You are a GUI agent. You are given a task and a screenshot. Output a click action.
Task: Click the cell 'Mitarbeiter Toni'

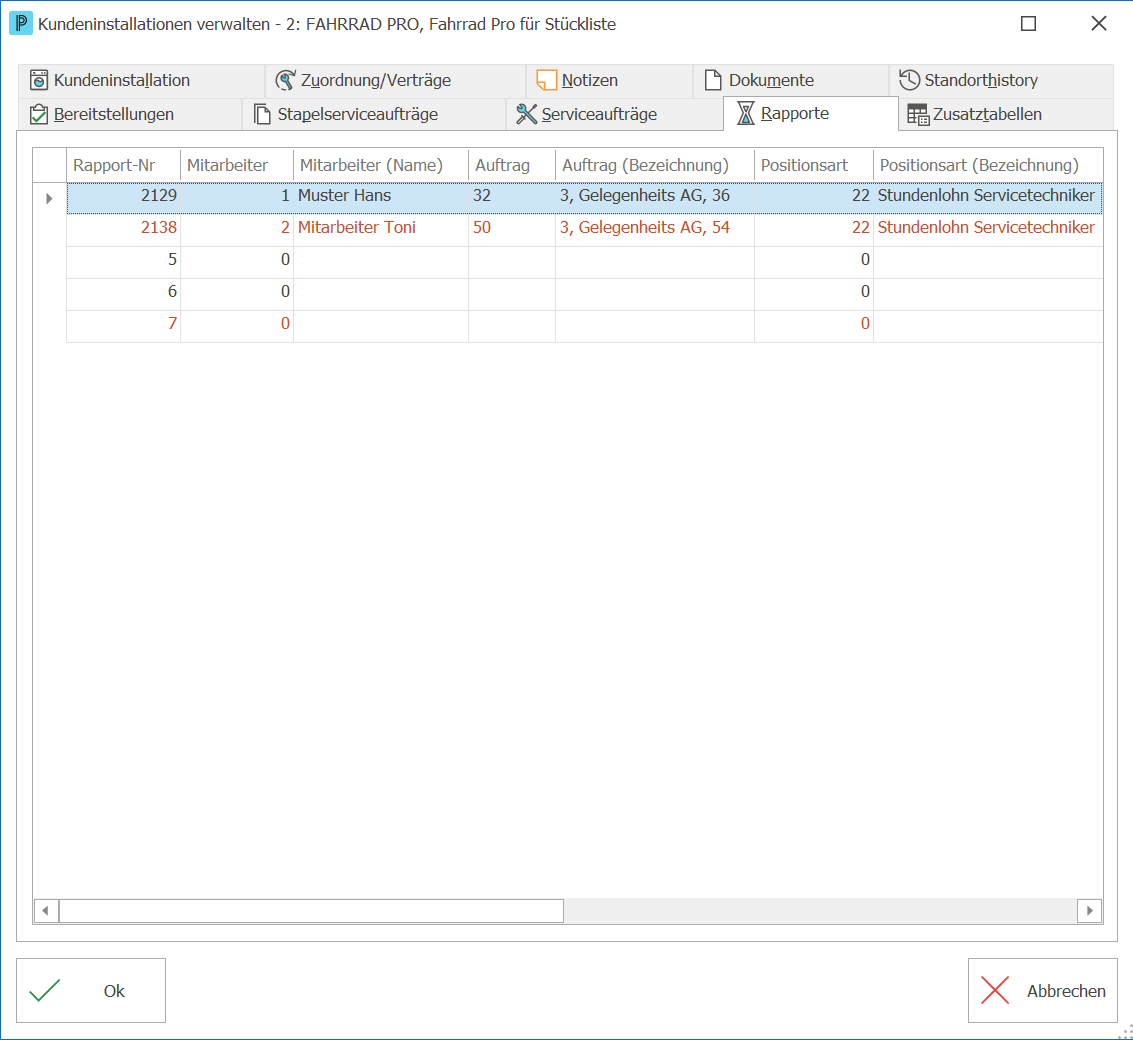[381, 228]
